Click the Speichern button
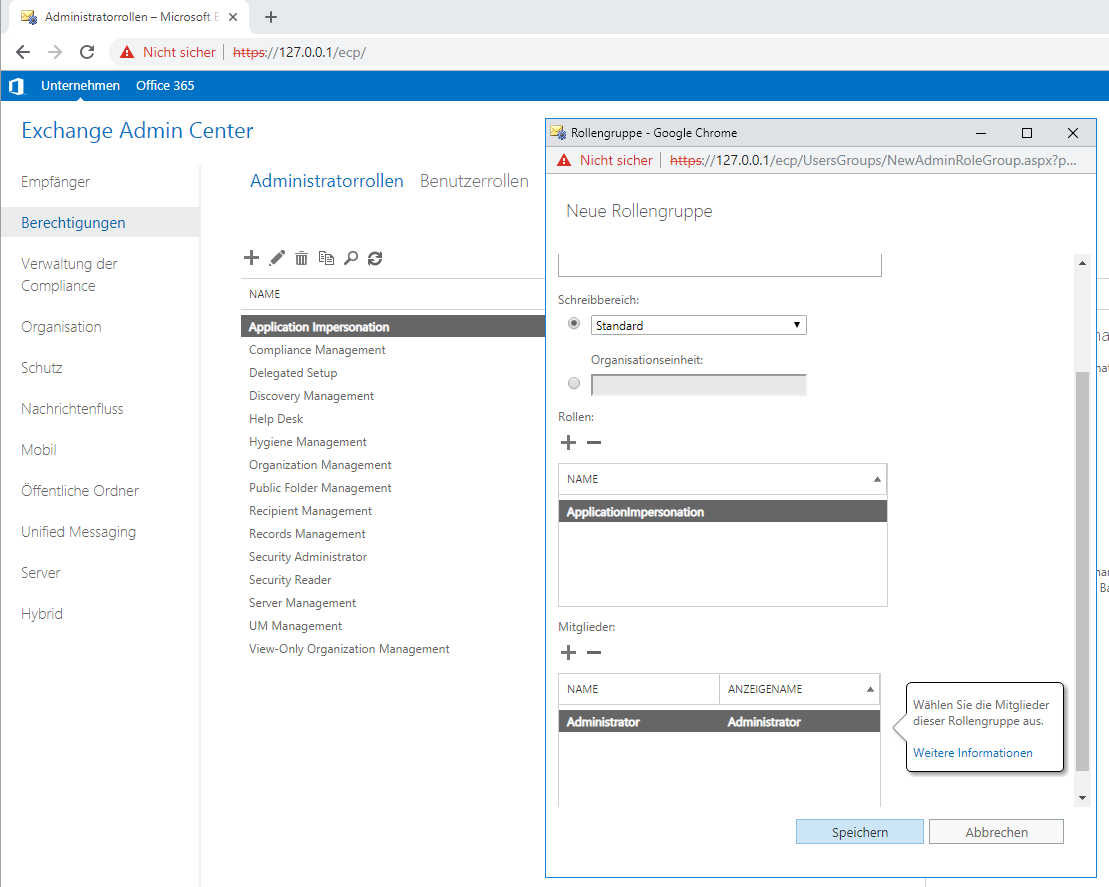 (x=859, y=832)
